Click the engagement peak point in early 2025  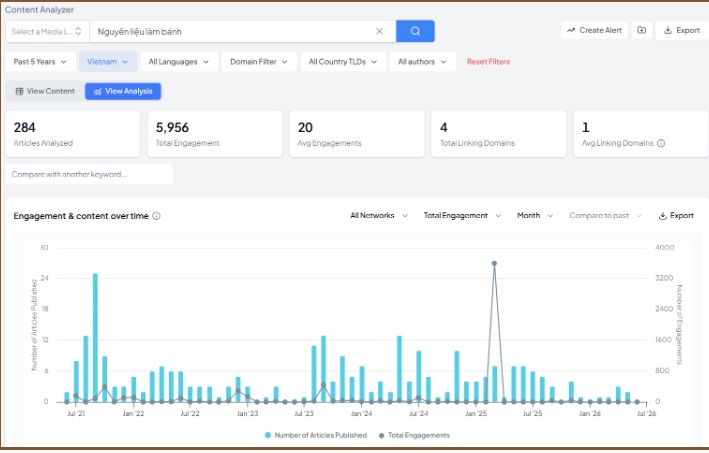tap(494, 264)
